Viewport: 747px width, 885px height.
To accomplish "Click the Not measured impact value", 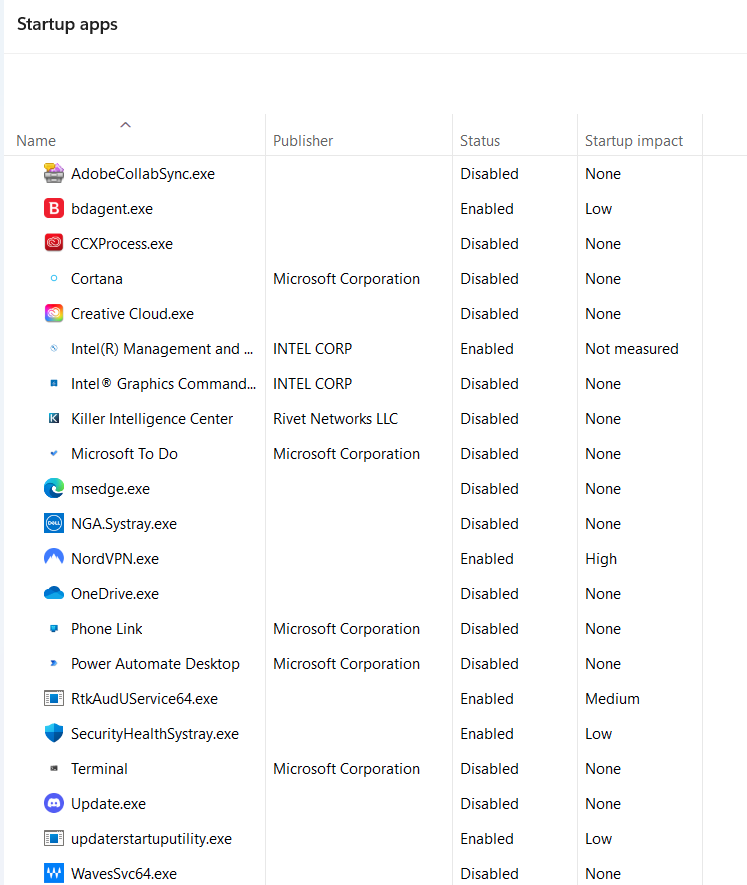I will [631, 349].
